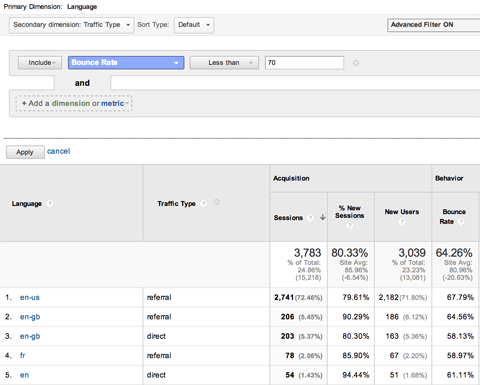
Task: Sort by New Users column header
Action: 402,212
